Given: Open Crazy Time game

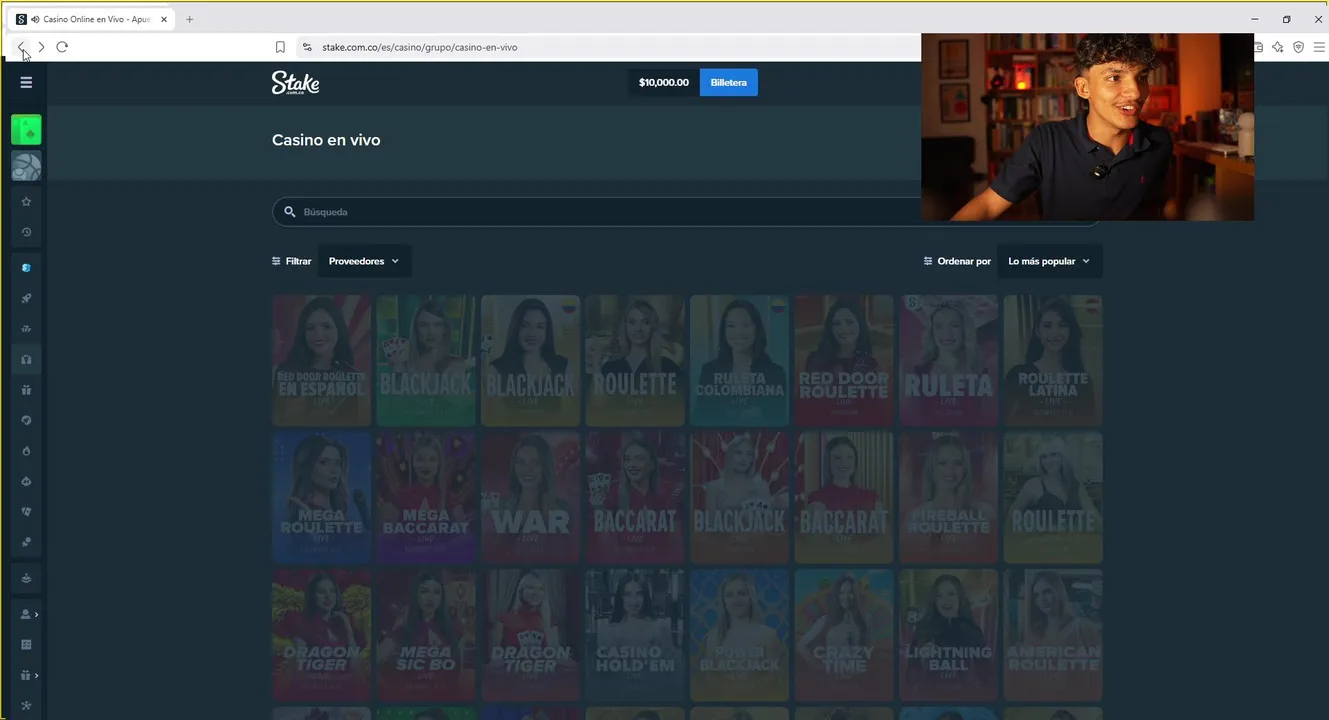Looking at the screenshot, I should (x=844, y=635).
